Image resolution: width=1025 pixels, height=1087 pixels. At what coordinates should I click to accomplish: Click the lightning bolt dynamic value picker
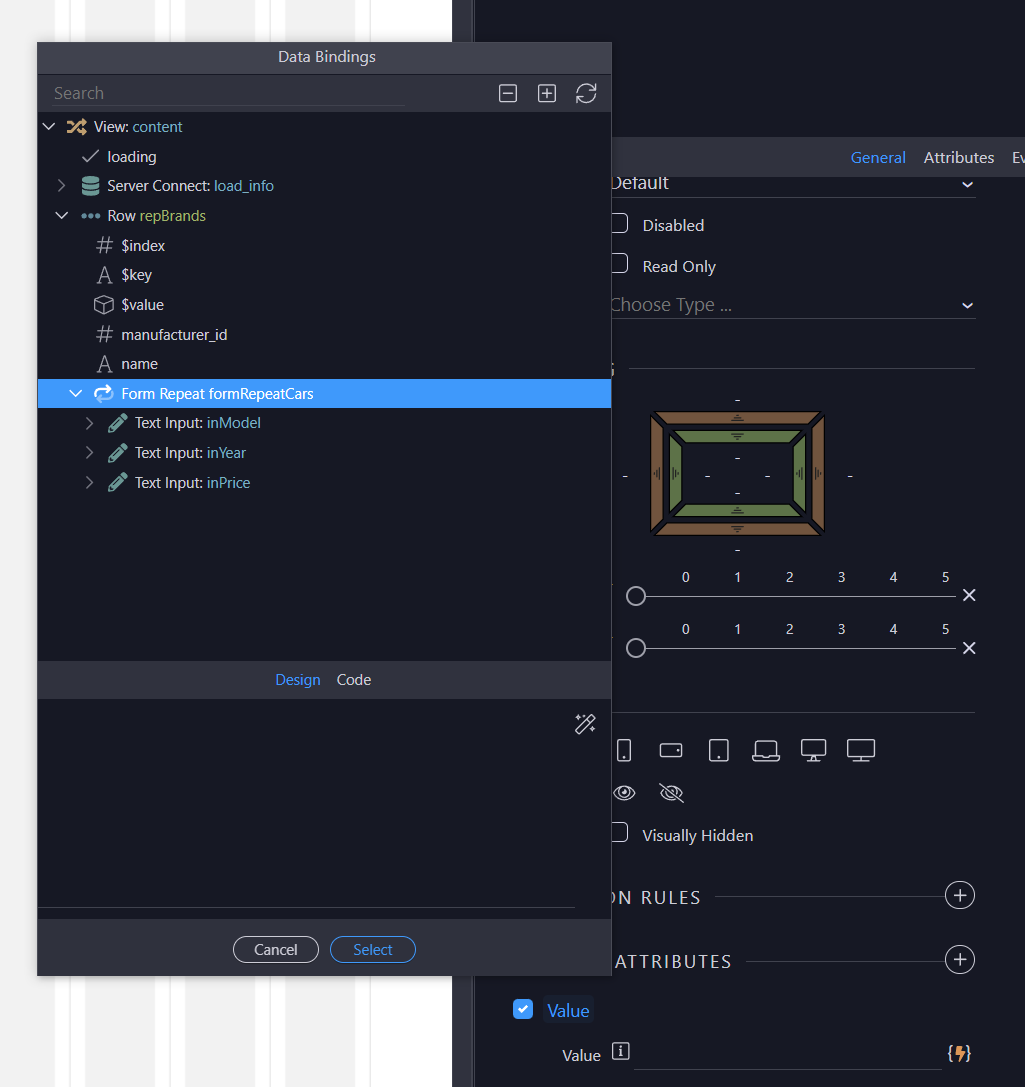click(959, 1053)
